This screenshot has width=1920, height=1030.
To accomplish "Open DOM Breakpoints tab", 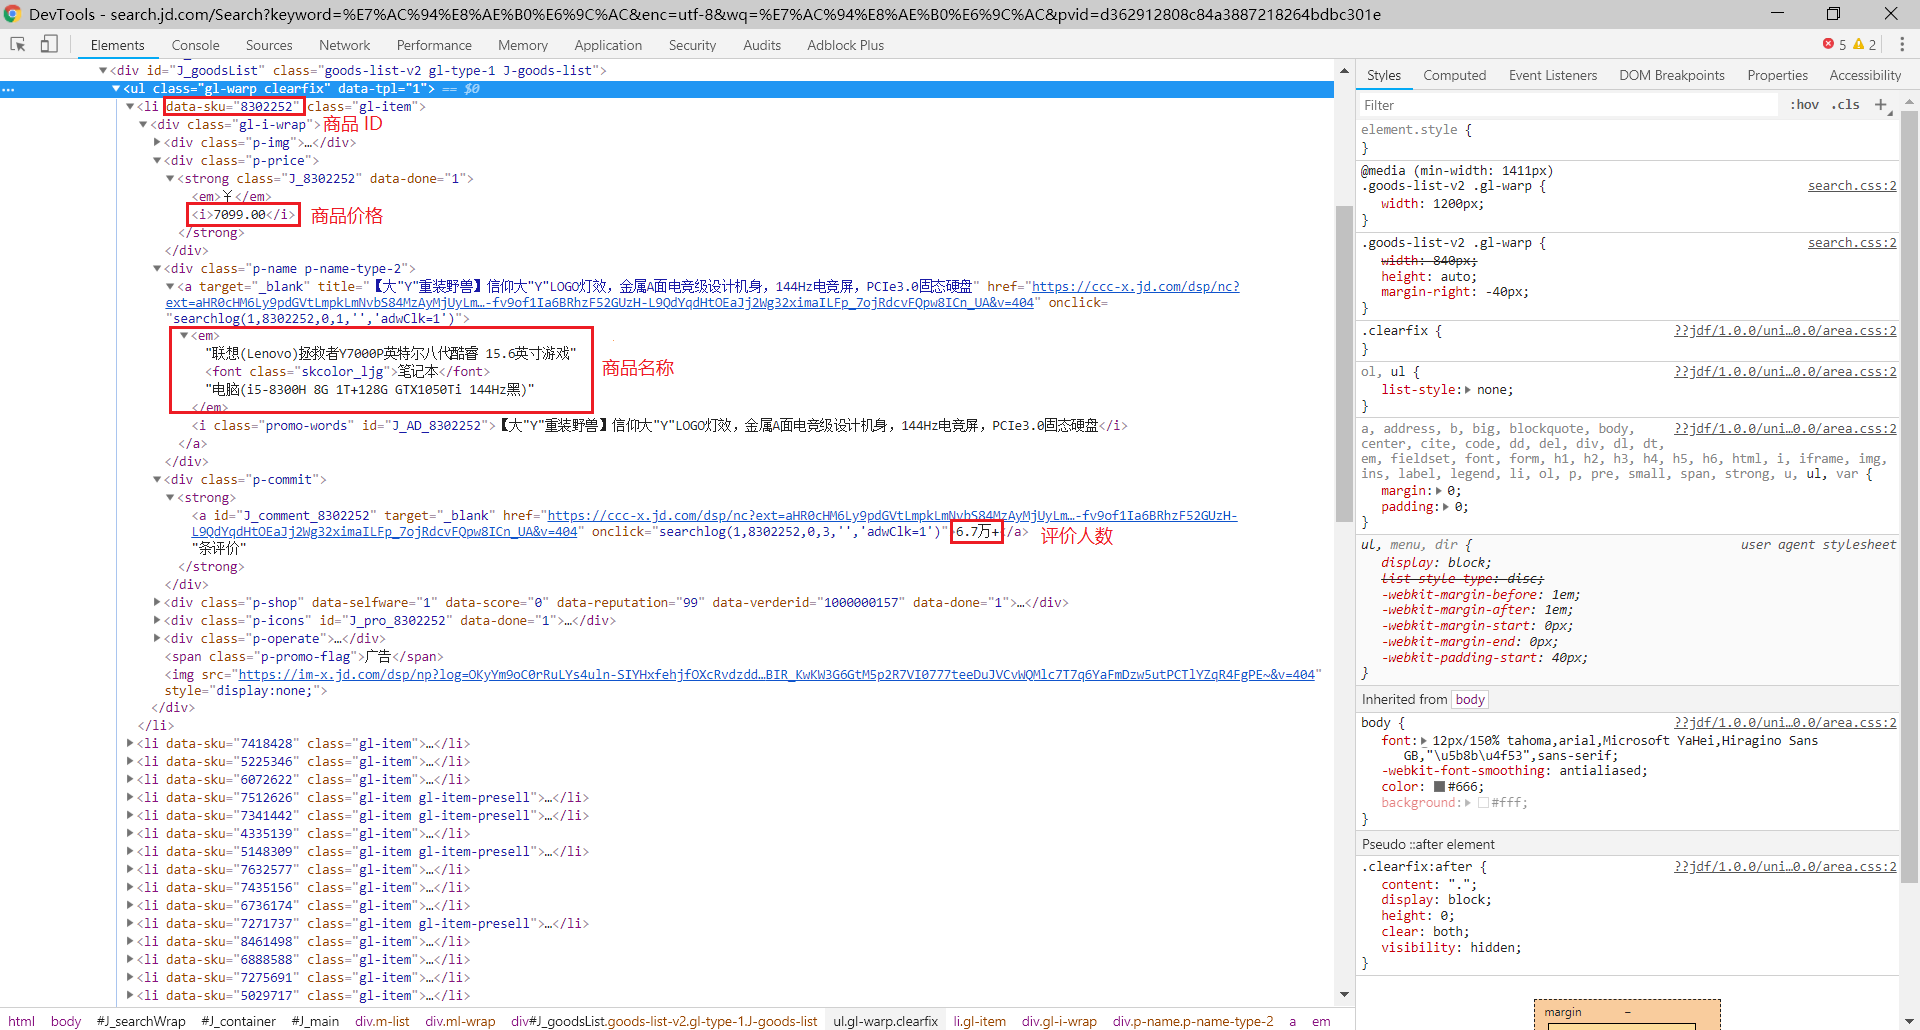I will coord(1671,75).
